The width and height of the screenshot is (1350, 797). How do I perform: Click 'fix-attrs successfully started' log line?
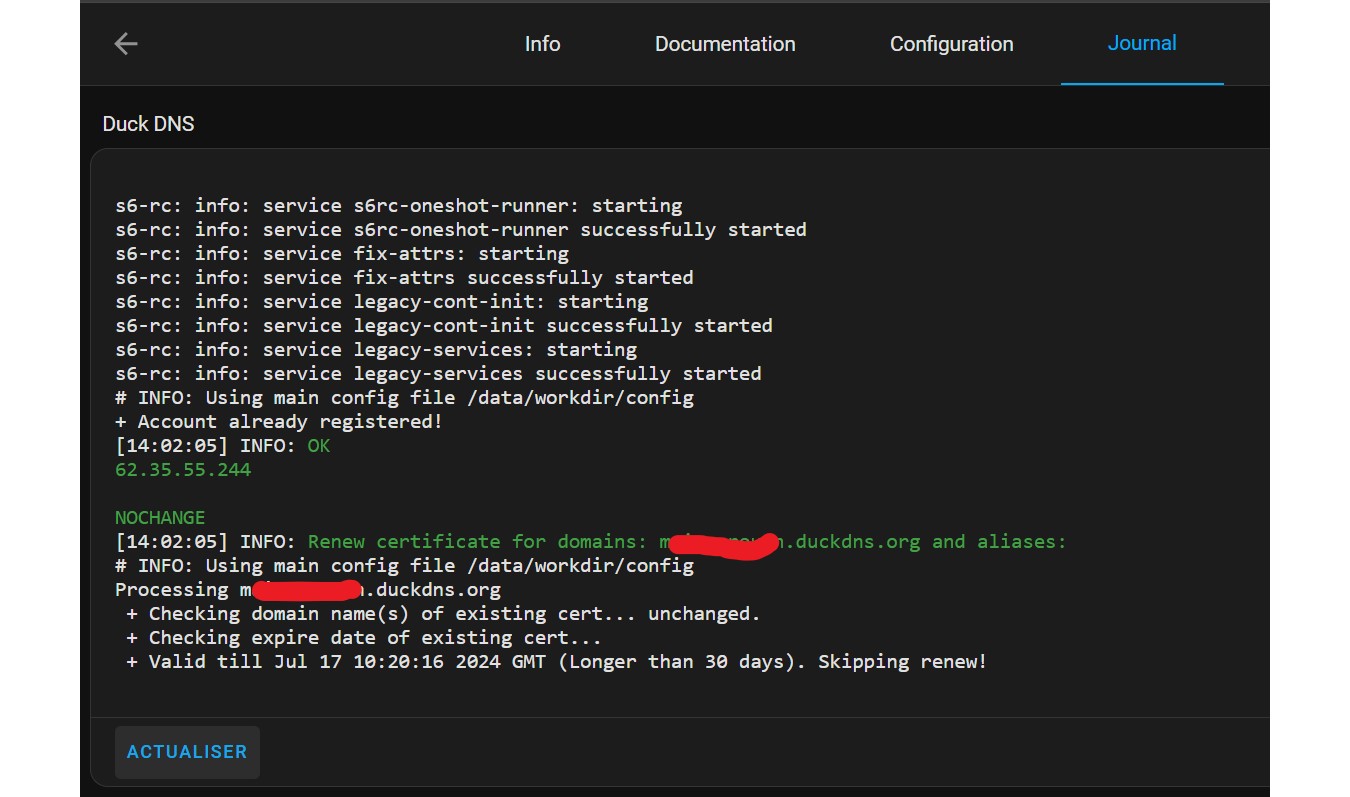coord(404,278)
